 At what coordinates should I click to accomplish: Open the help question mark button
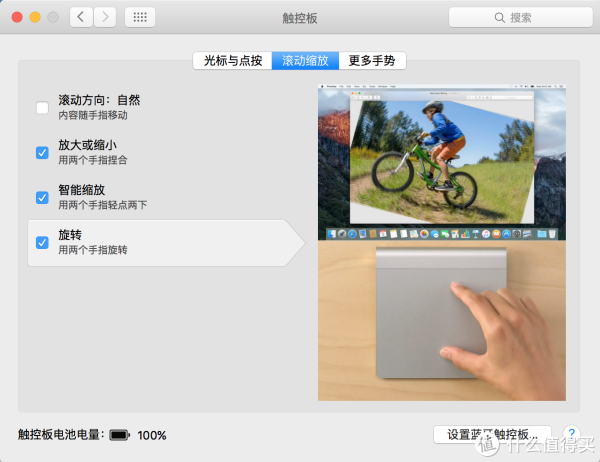[x=571, y=433]
